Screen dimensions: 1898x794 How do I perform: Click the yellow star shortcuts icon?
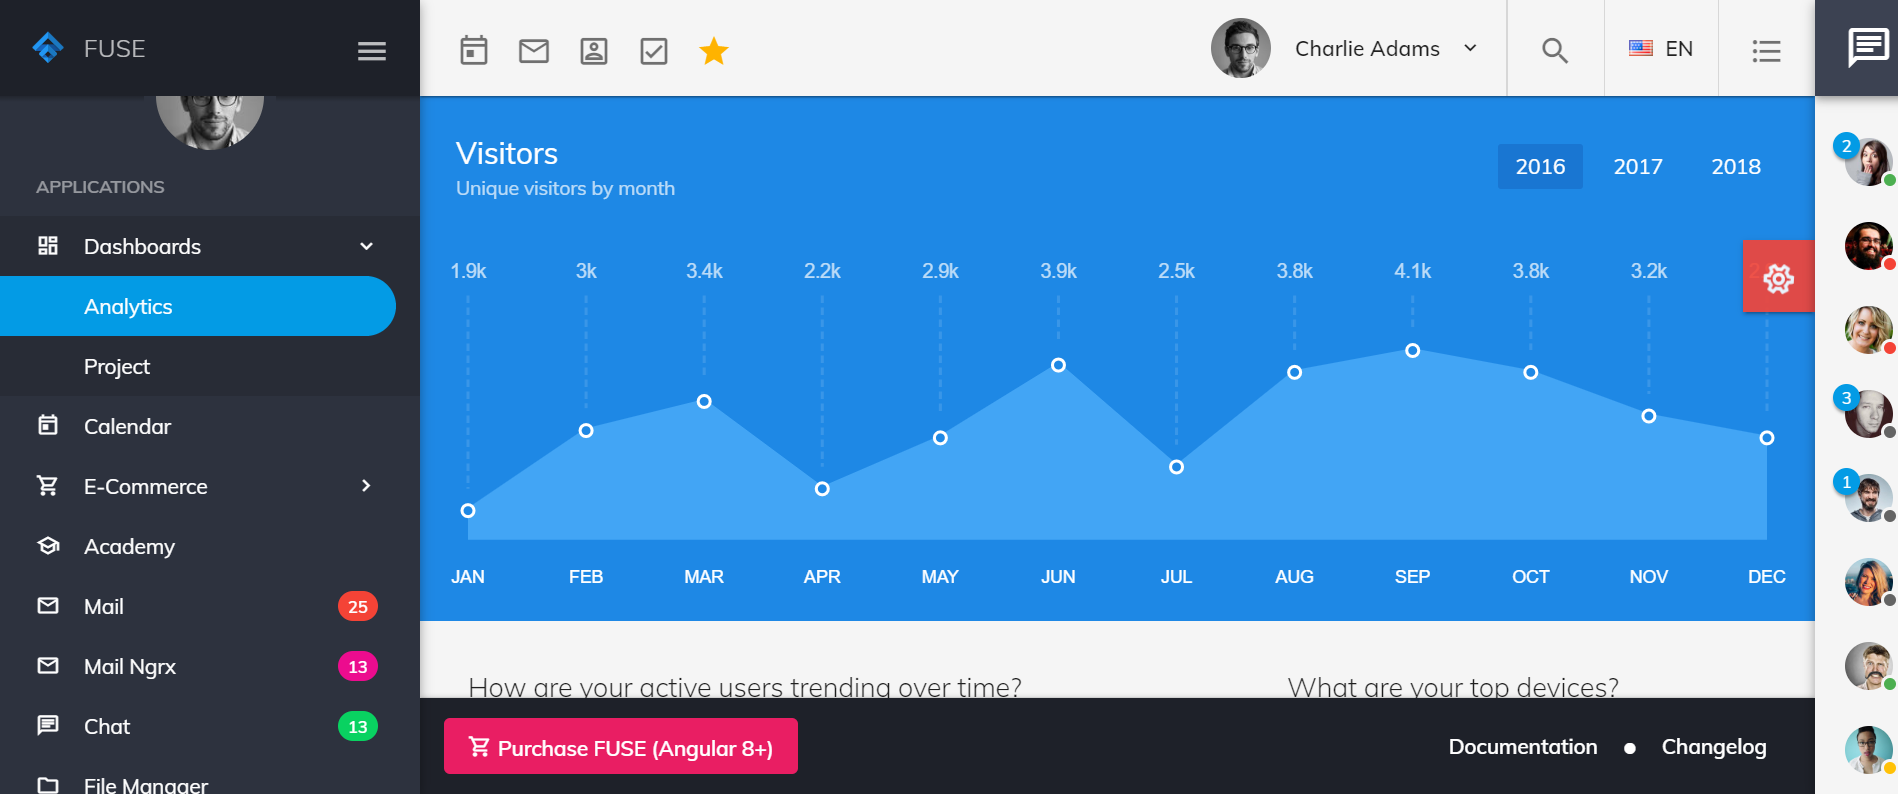714,50
